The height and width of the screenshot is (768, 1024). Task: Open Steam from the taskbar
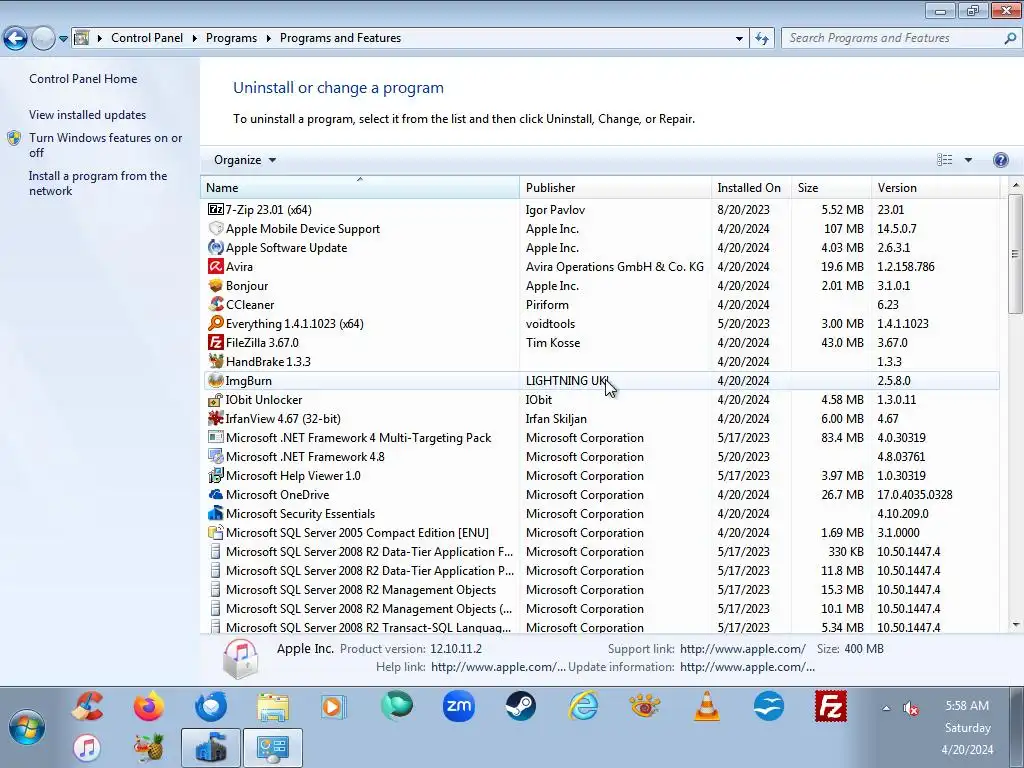pyautogui.click(x=520, y=707)
